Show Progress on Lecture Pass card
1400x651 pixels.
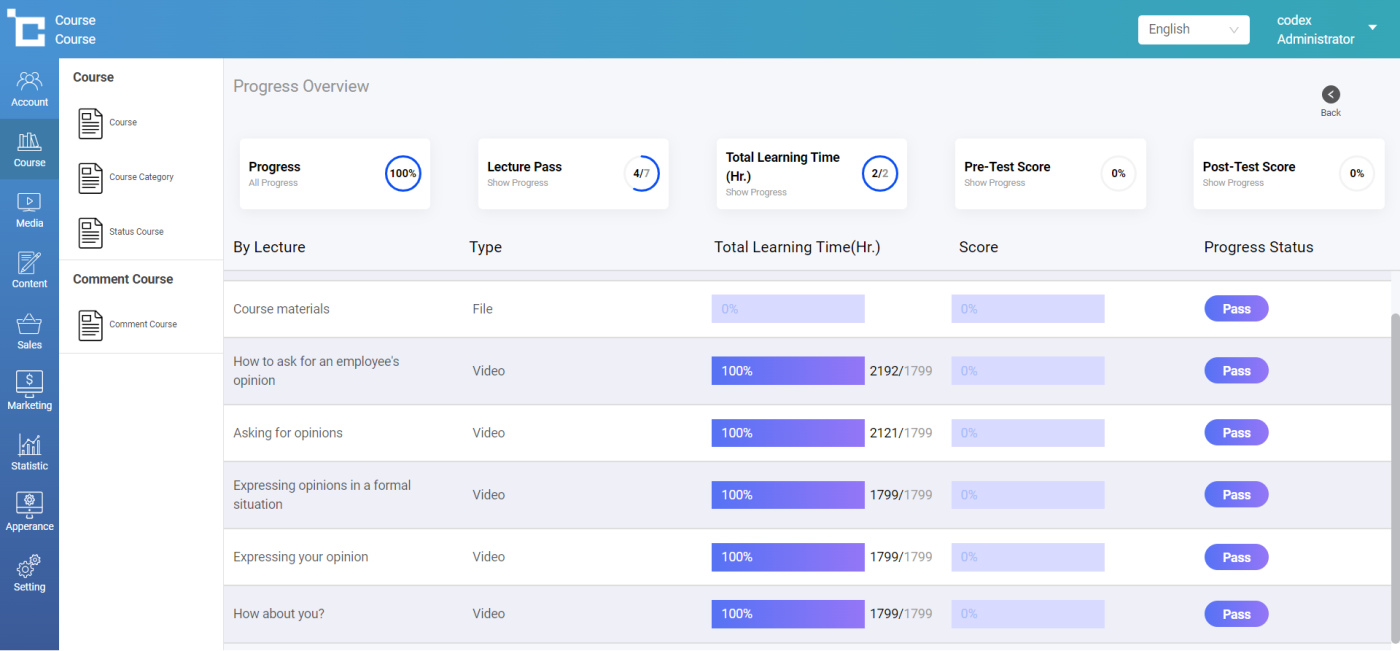(x=517, y=184)
